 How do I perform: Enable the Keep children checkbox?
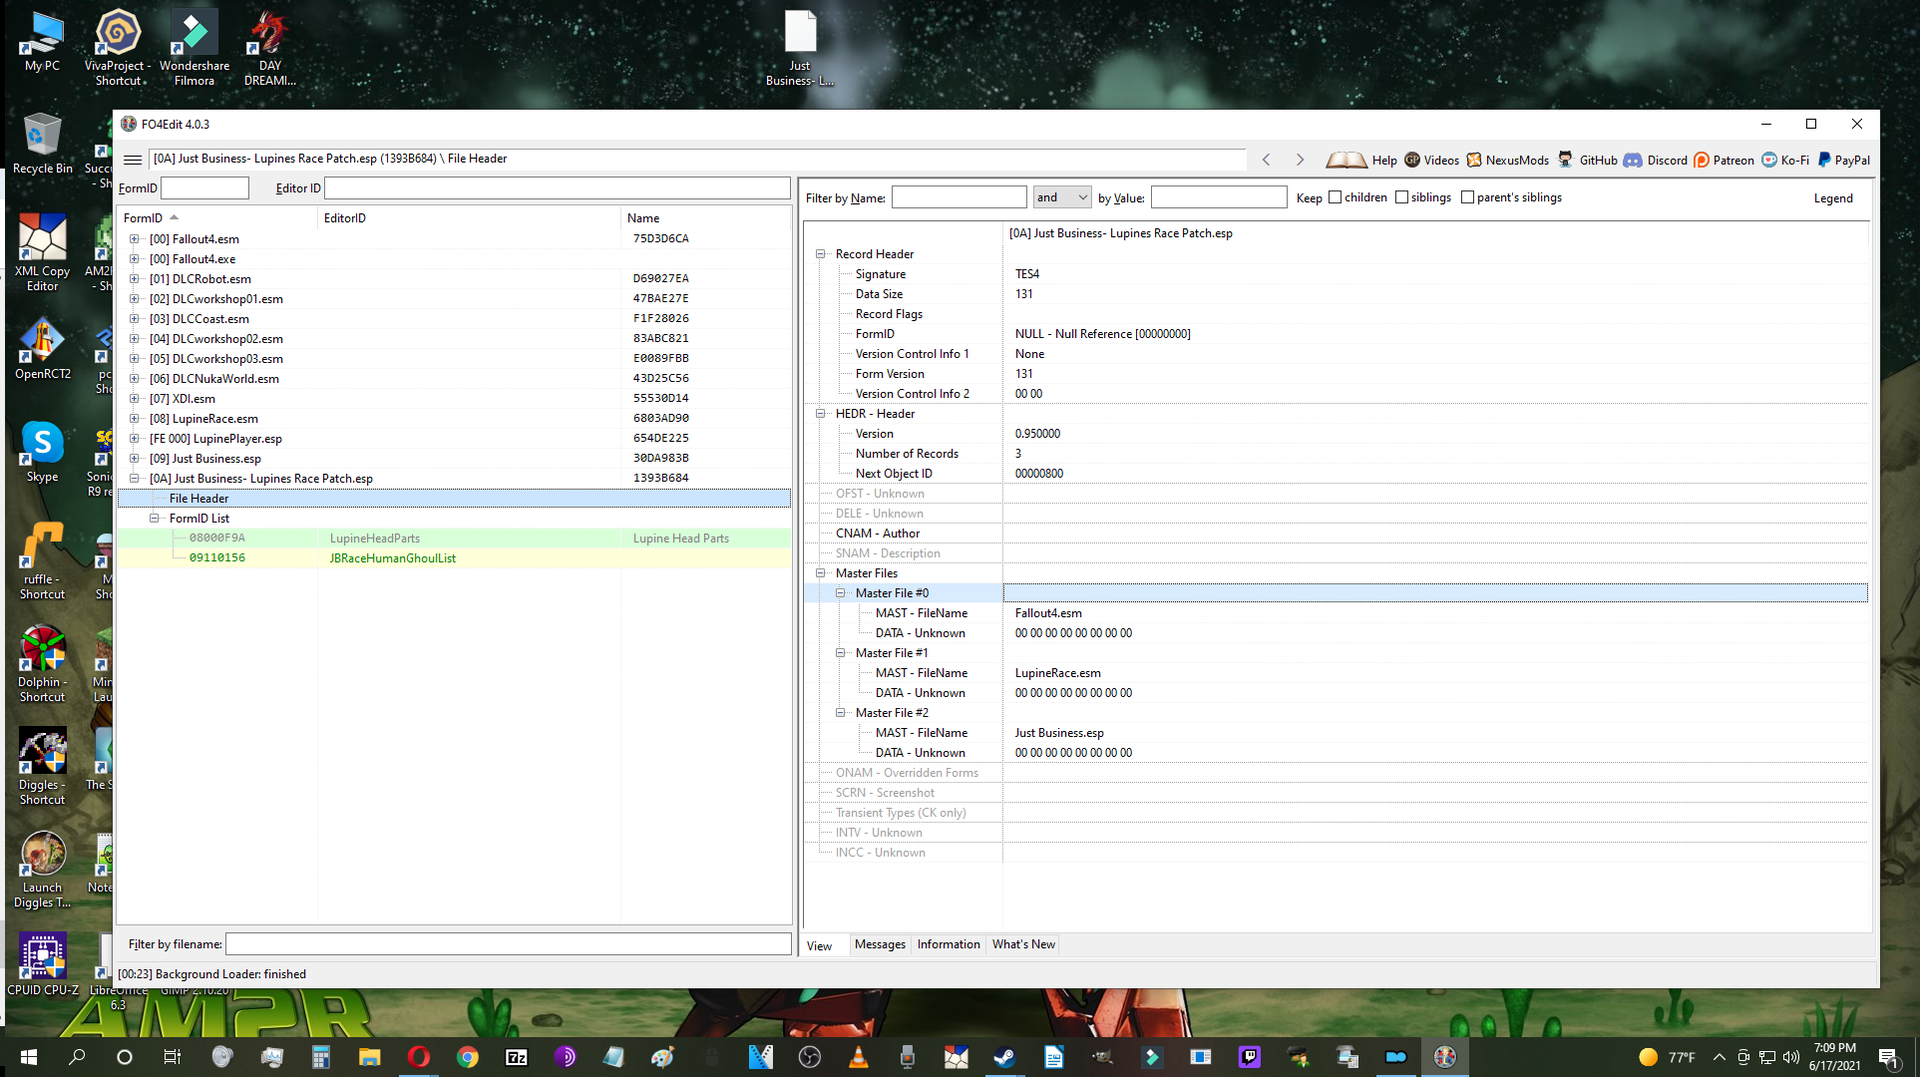pos(1335,198)
